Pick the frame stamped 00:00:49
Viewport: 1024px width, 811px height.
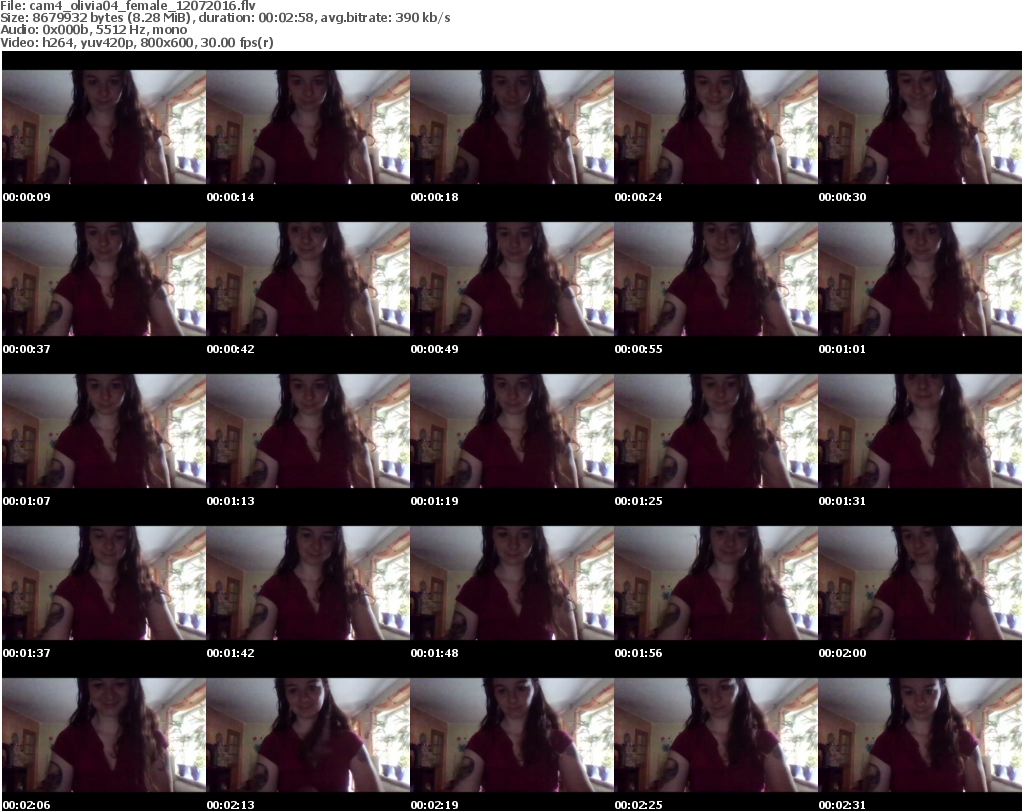click(x=511, y=279)
